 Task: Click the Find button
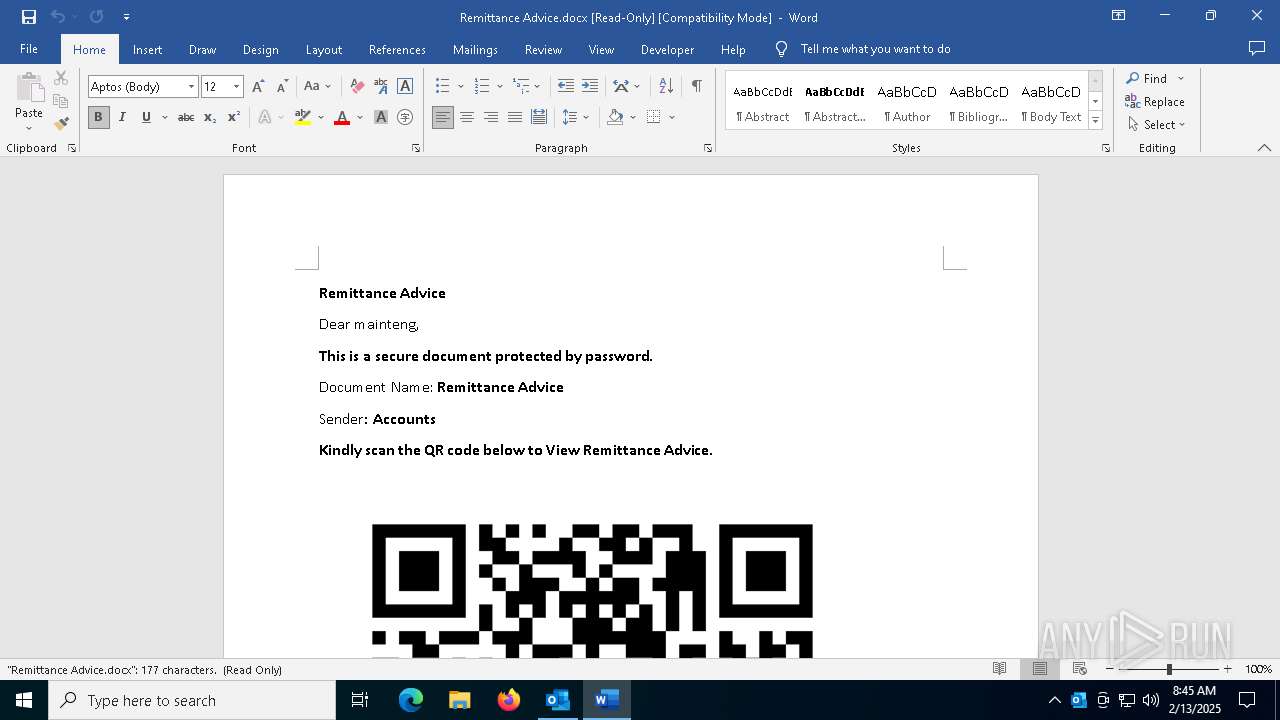[x=1147, y=78]
